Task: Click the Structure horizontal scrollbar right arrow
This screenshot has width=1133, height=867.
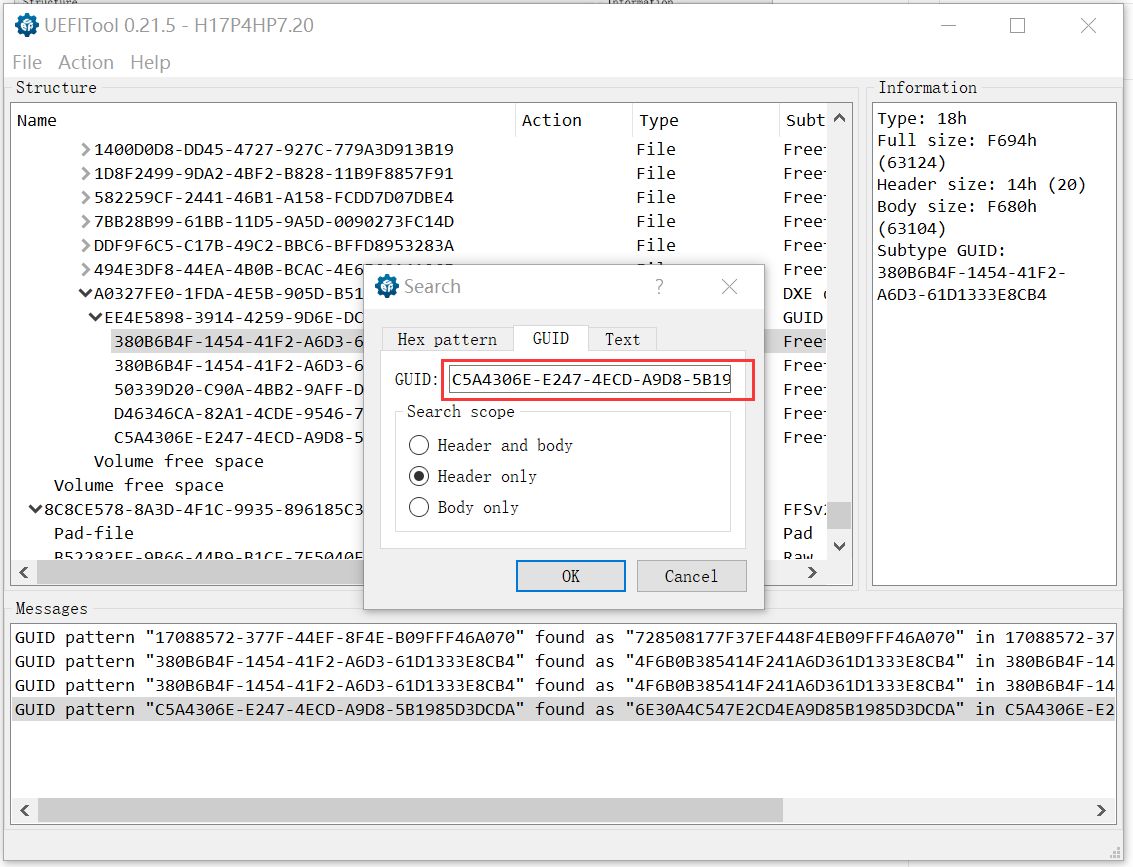Action: [812, 572]
